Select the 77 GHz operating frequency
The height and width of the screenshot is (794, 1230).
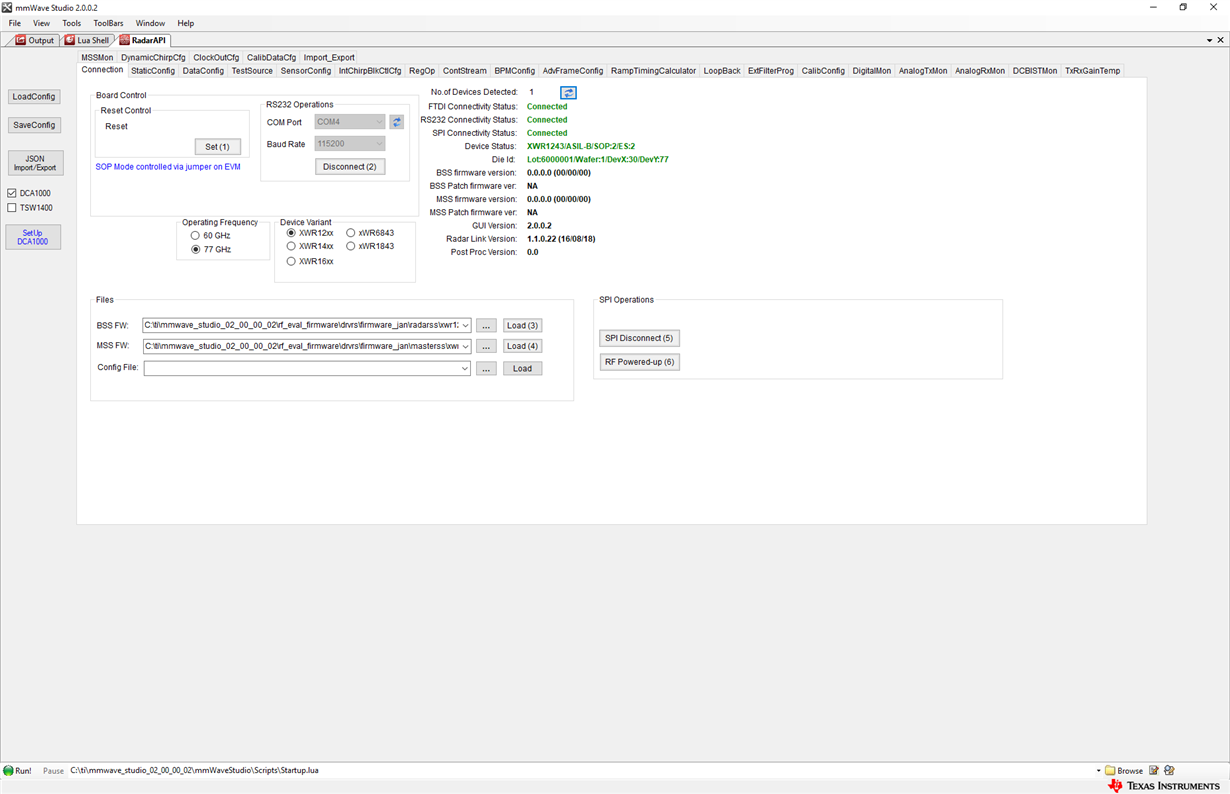coord(195,250)
